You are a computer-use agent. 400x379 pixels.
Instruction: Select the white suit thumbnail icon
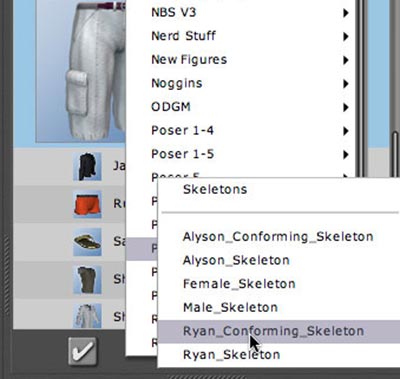pyautogui.click(x=87, y=316)
